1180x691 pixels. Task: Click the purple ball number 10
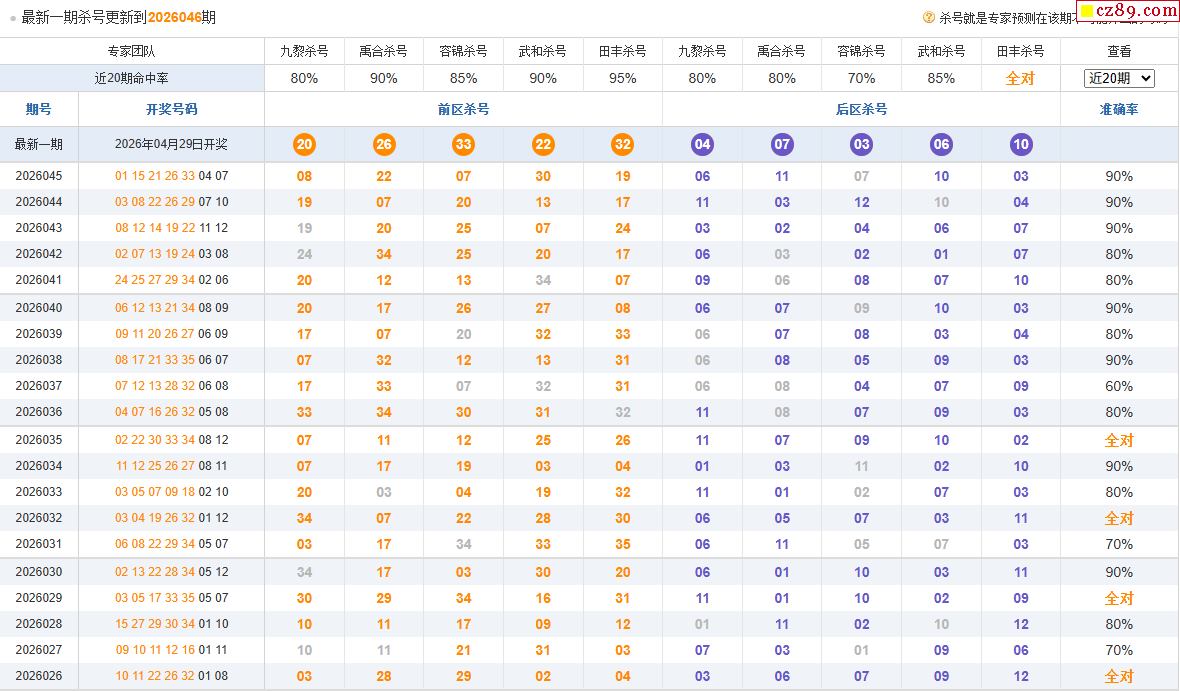[x=1020, y=144]
